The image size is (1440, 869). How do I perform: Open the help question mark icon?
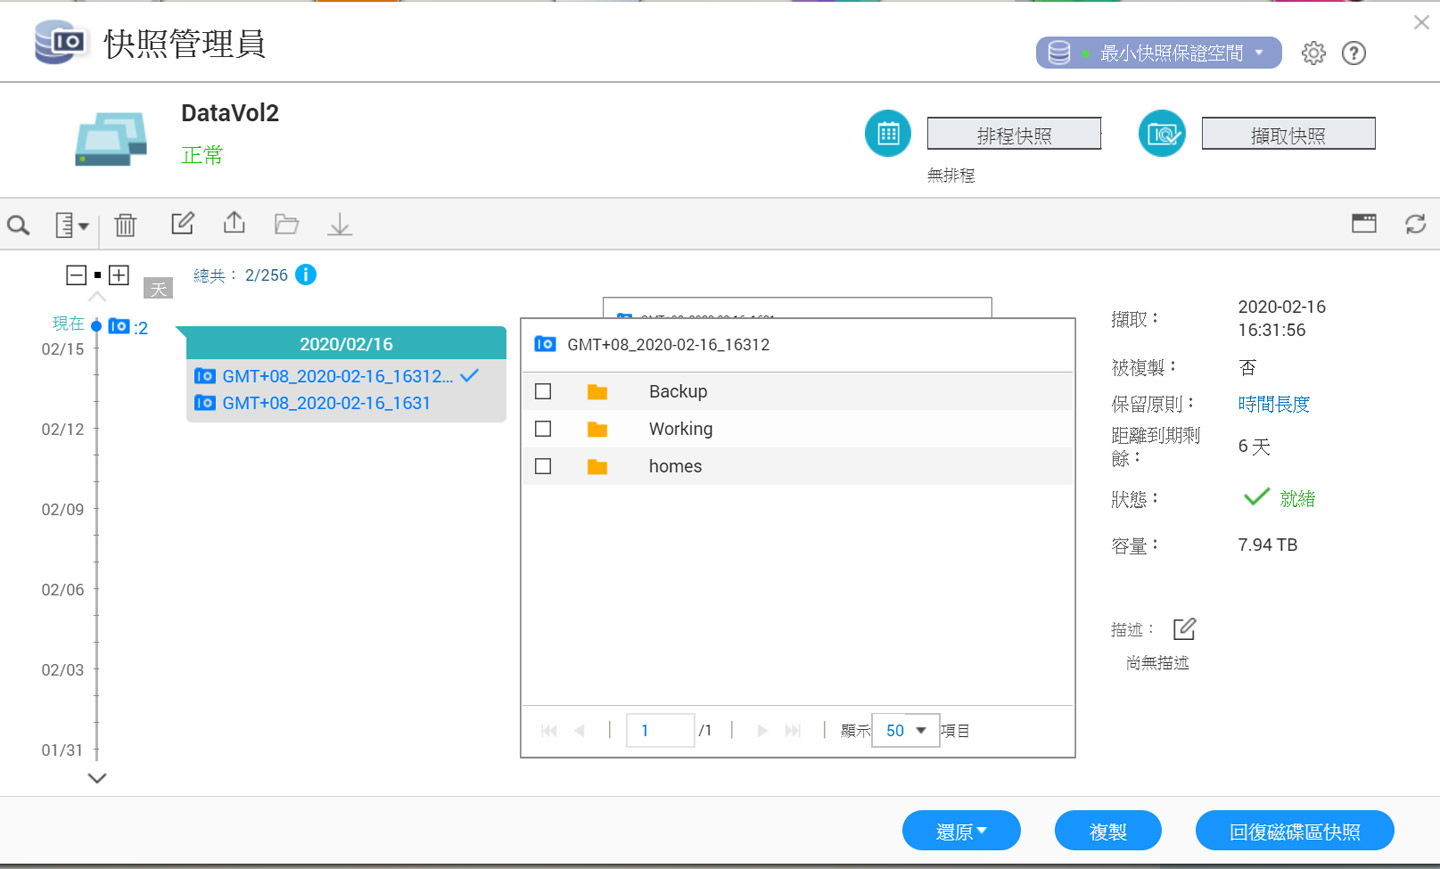[x=1353, y=53]
